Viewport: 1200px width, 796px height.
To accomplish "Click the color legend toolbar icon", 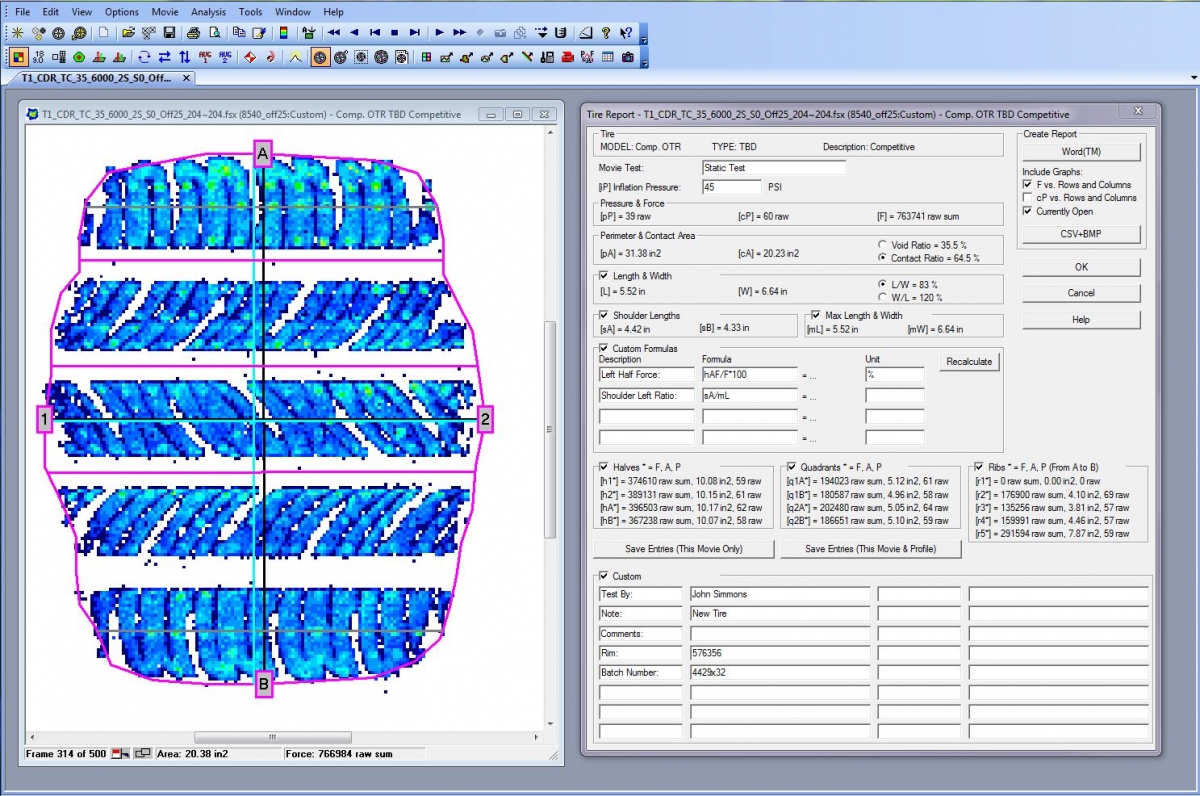I will point(284,33).
